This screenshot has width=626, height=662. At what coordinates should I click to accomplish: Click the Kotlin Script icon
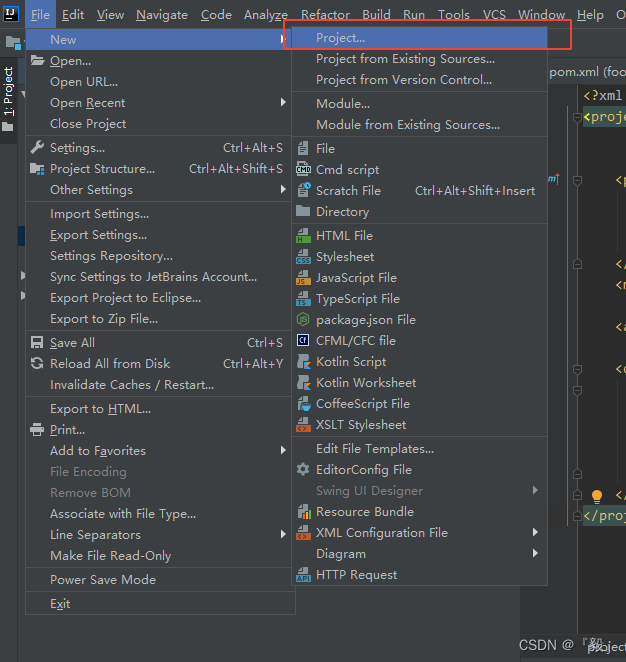[x=304, y=361]
